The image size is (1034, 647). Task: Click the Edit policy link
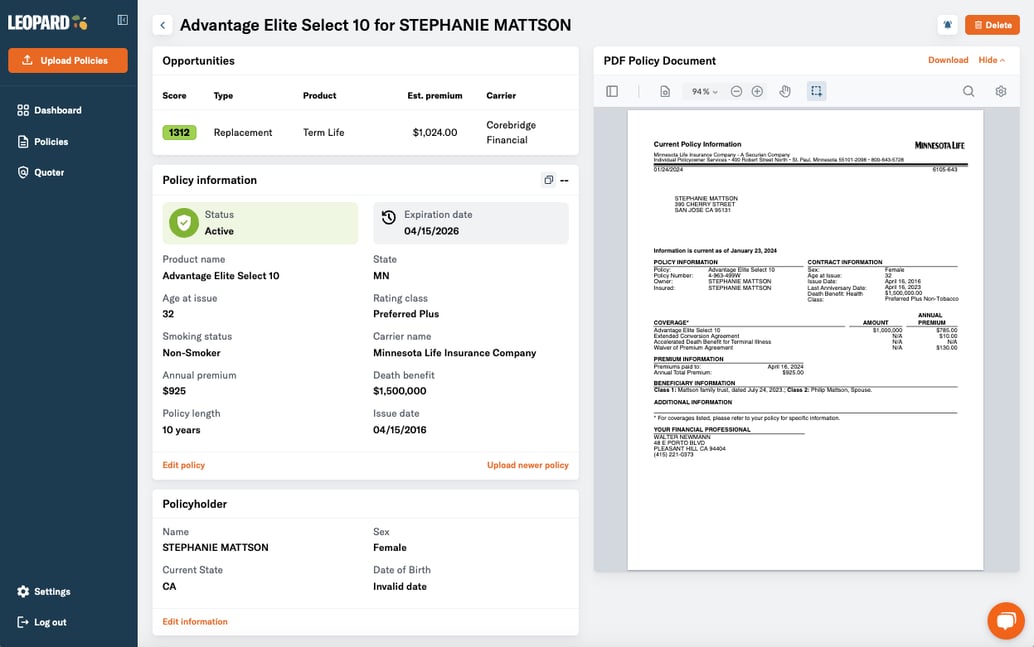tap(184, 465)
